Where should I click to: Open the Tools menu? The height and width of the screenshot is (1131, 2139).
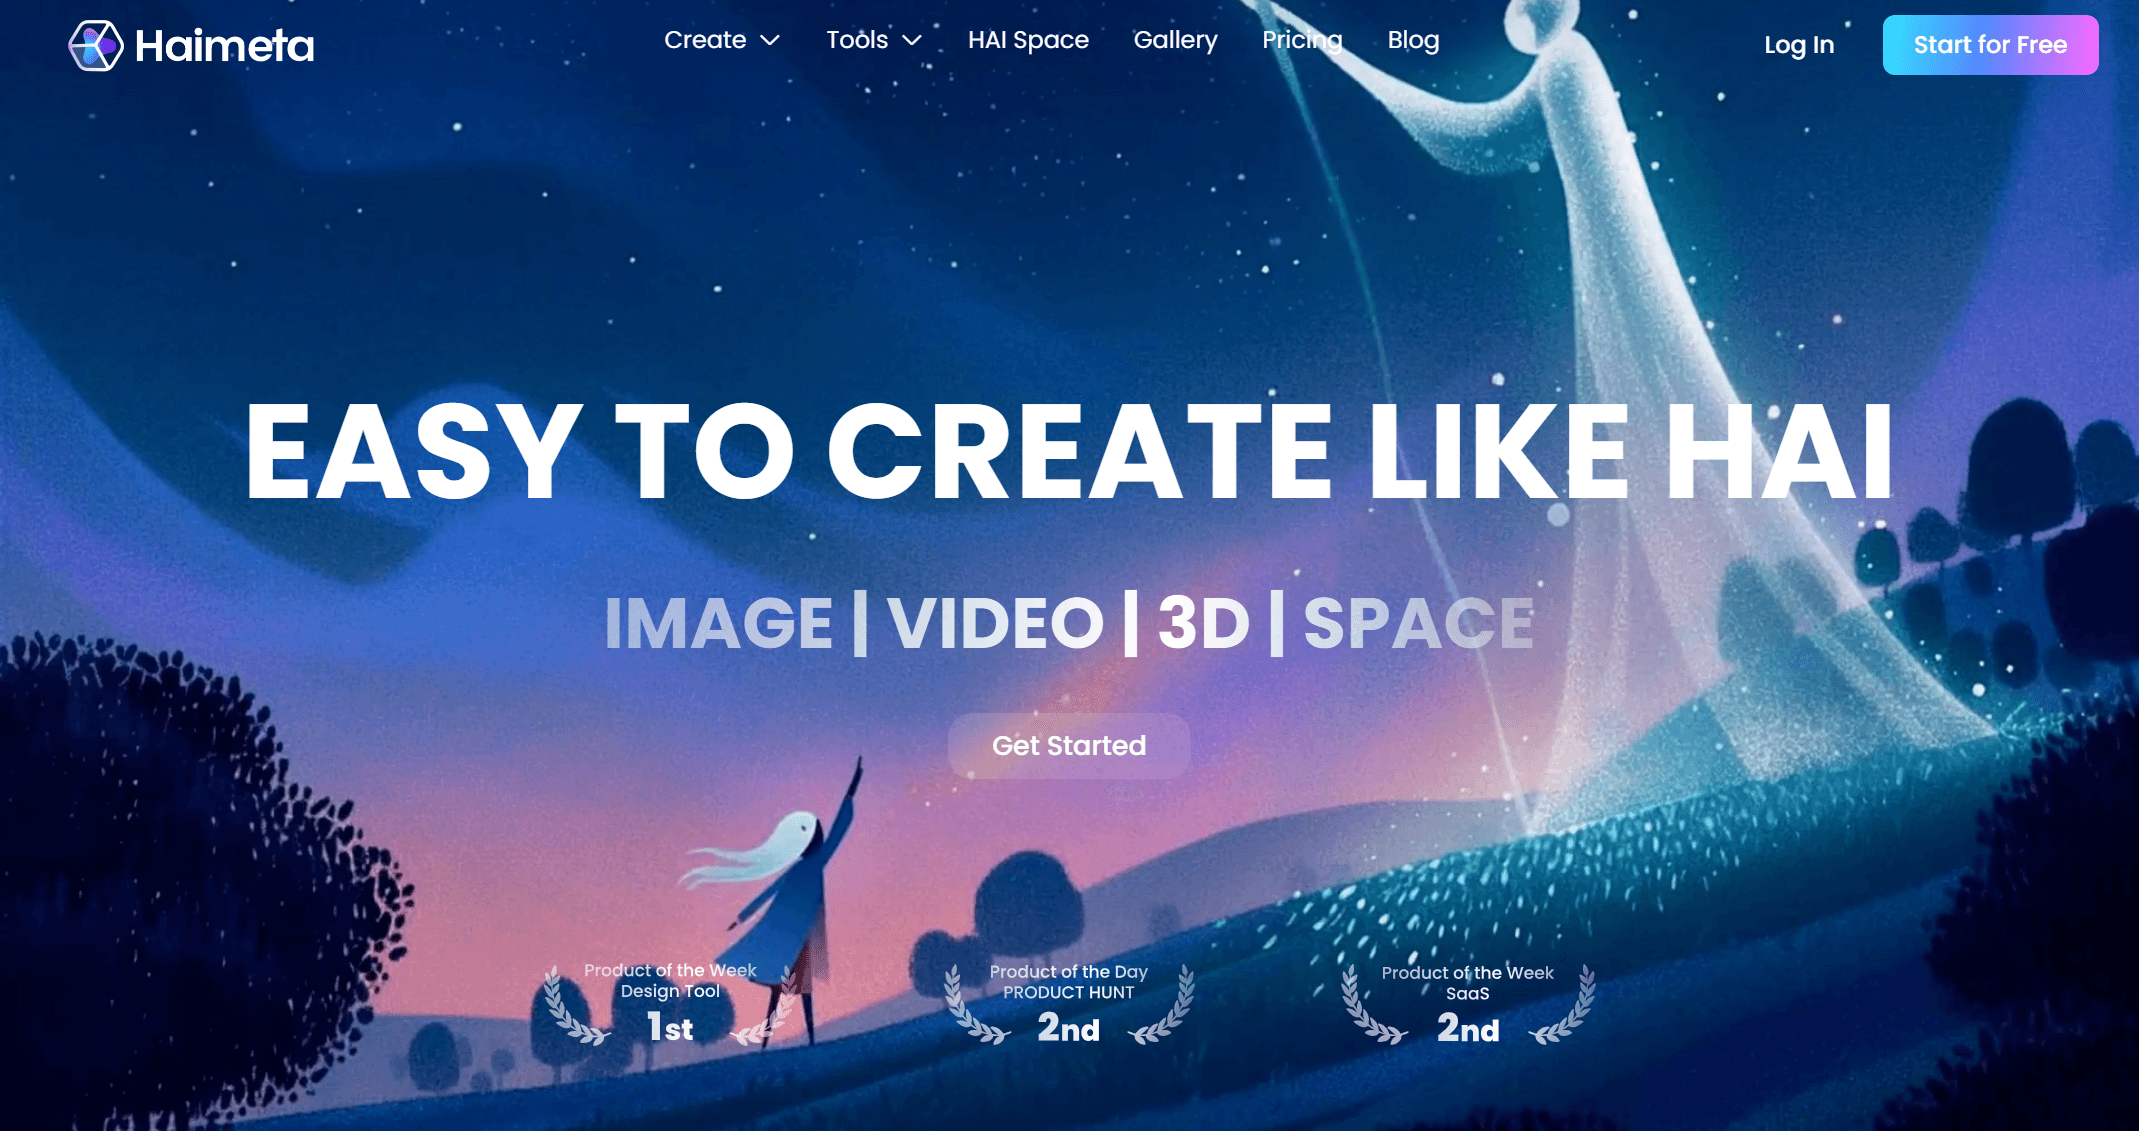click(857, 40)
